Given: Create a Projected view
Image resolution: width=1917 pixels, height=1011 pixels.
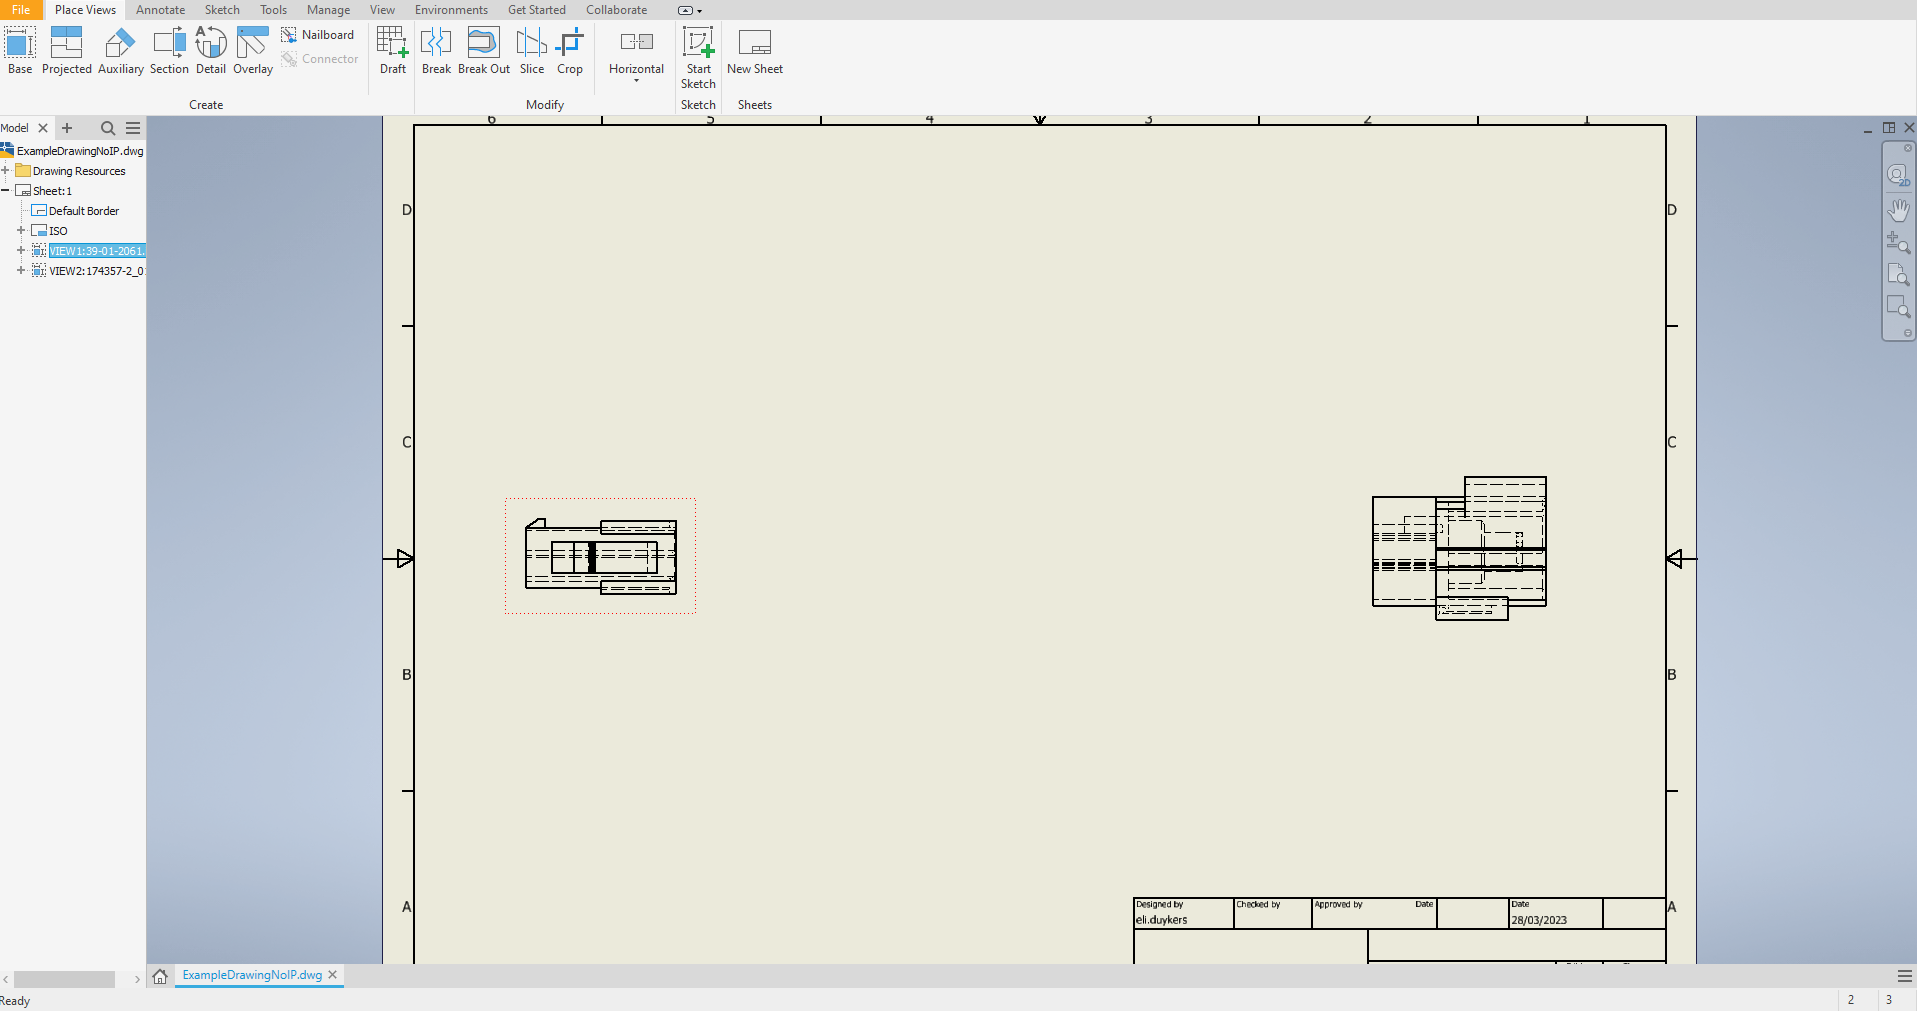Looking at the screenshot, I should (67, 46).
